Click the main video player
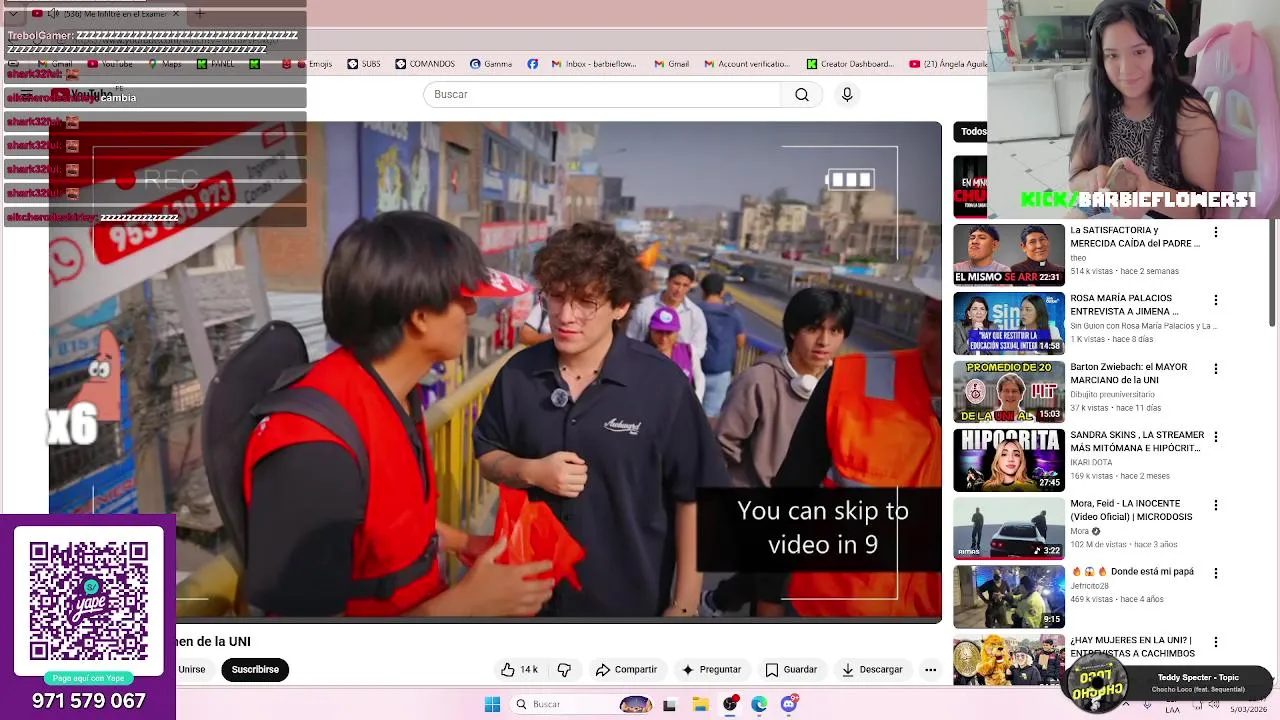The height and width of the screenshot is (720, 1280). click(x=495, y=372)
